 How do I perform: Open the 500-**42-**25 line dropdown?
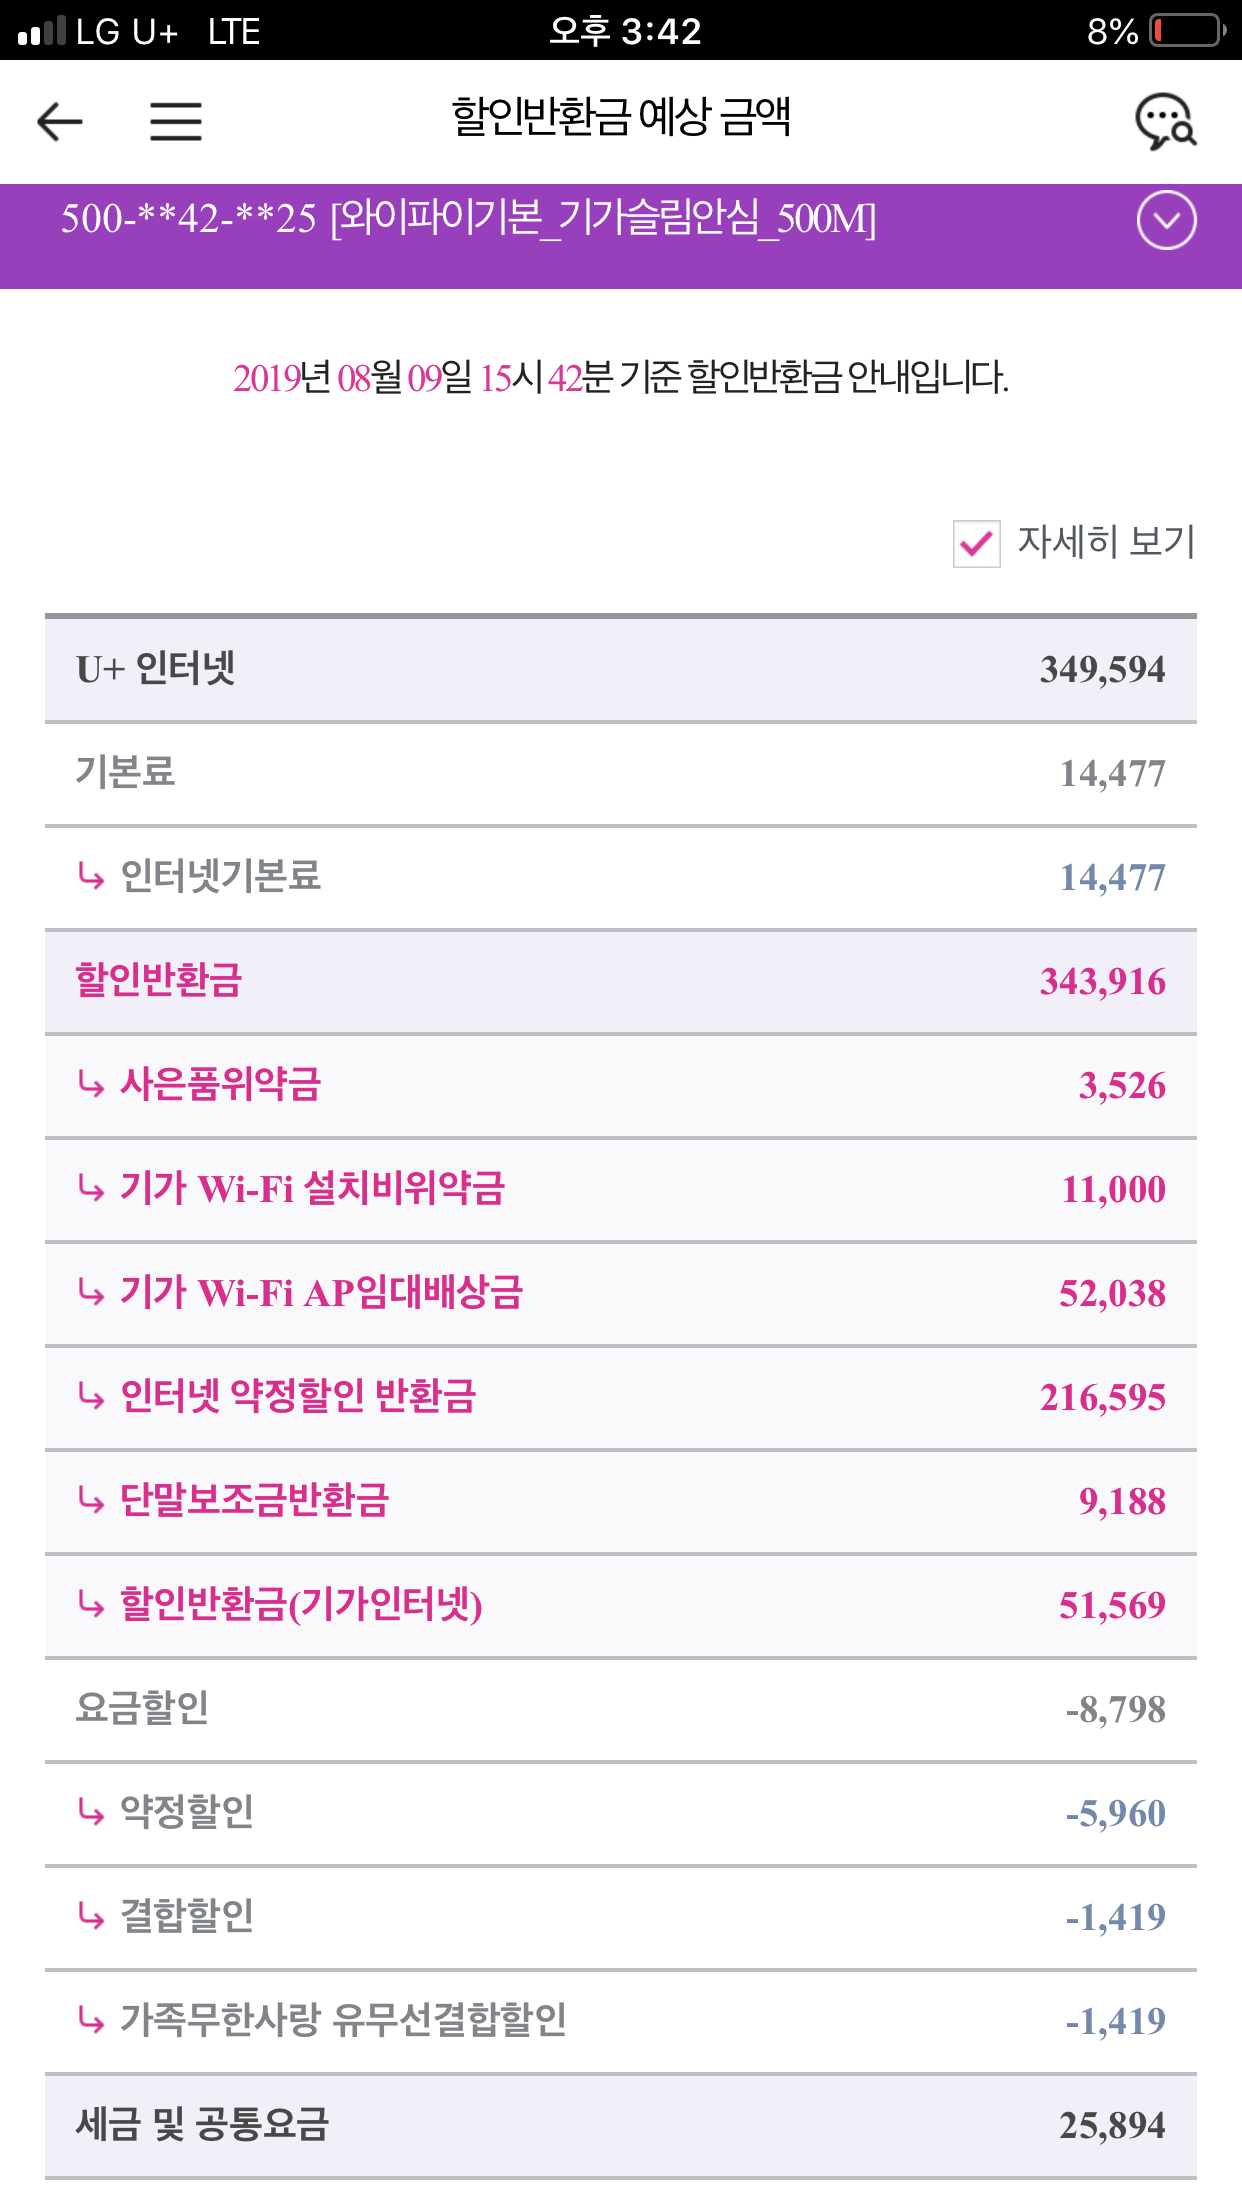point(468,218)
